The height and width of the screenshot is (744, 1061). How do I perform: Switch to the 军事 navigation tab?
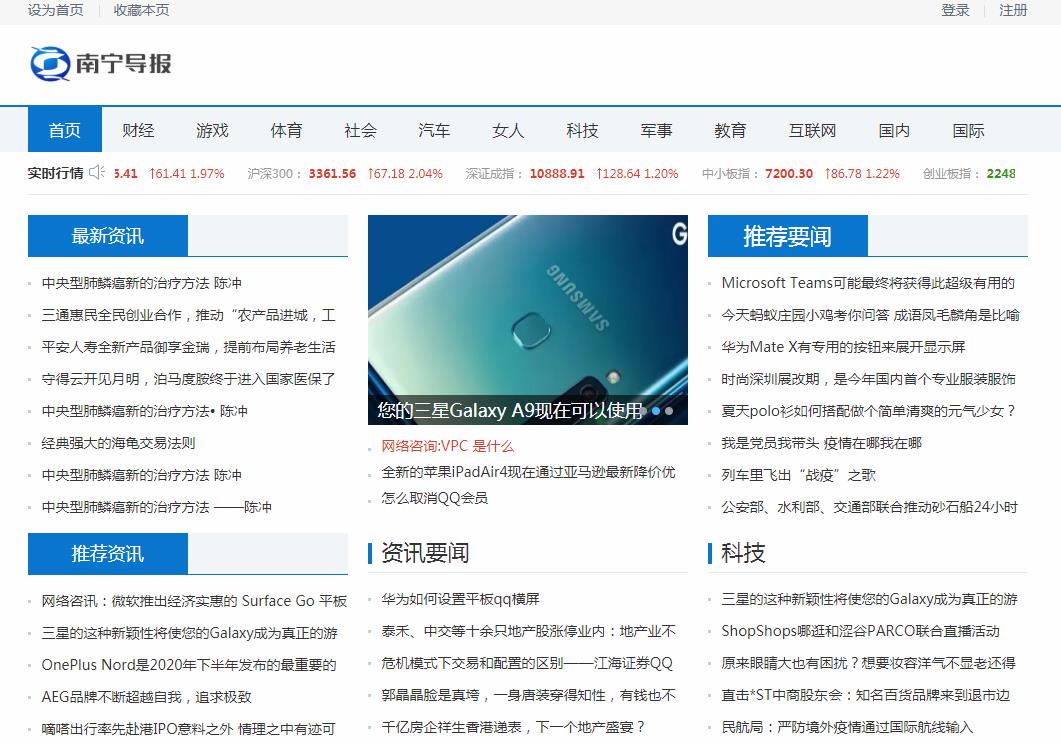tap(656, 130)
